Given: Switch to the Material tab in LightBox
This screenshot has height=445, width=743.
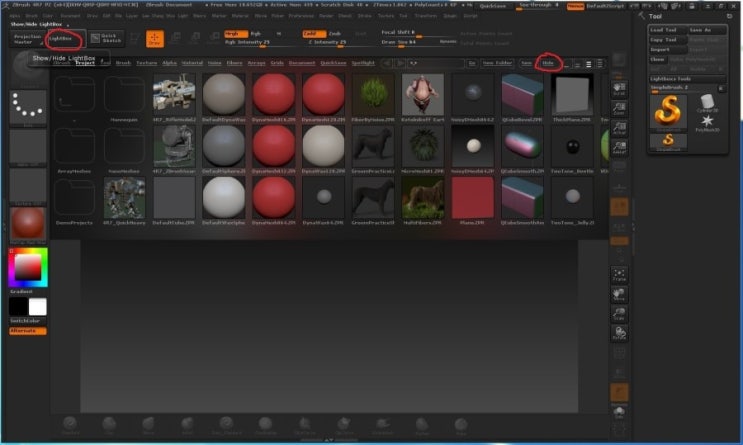Looking at the screenshot, I should coord(192,63).
